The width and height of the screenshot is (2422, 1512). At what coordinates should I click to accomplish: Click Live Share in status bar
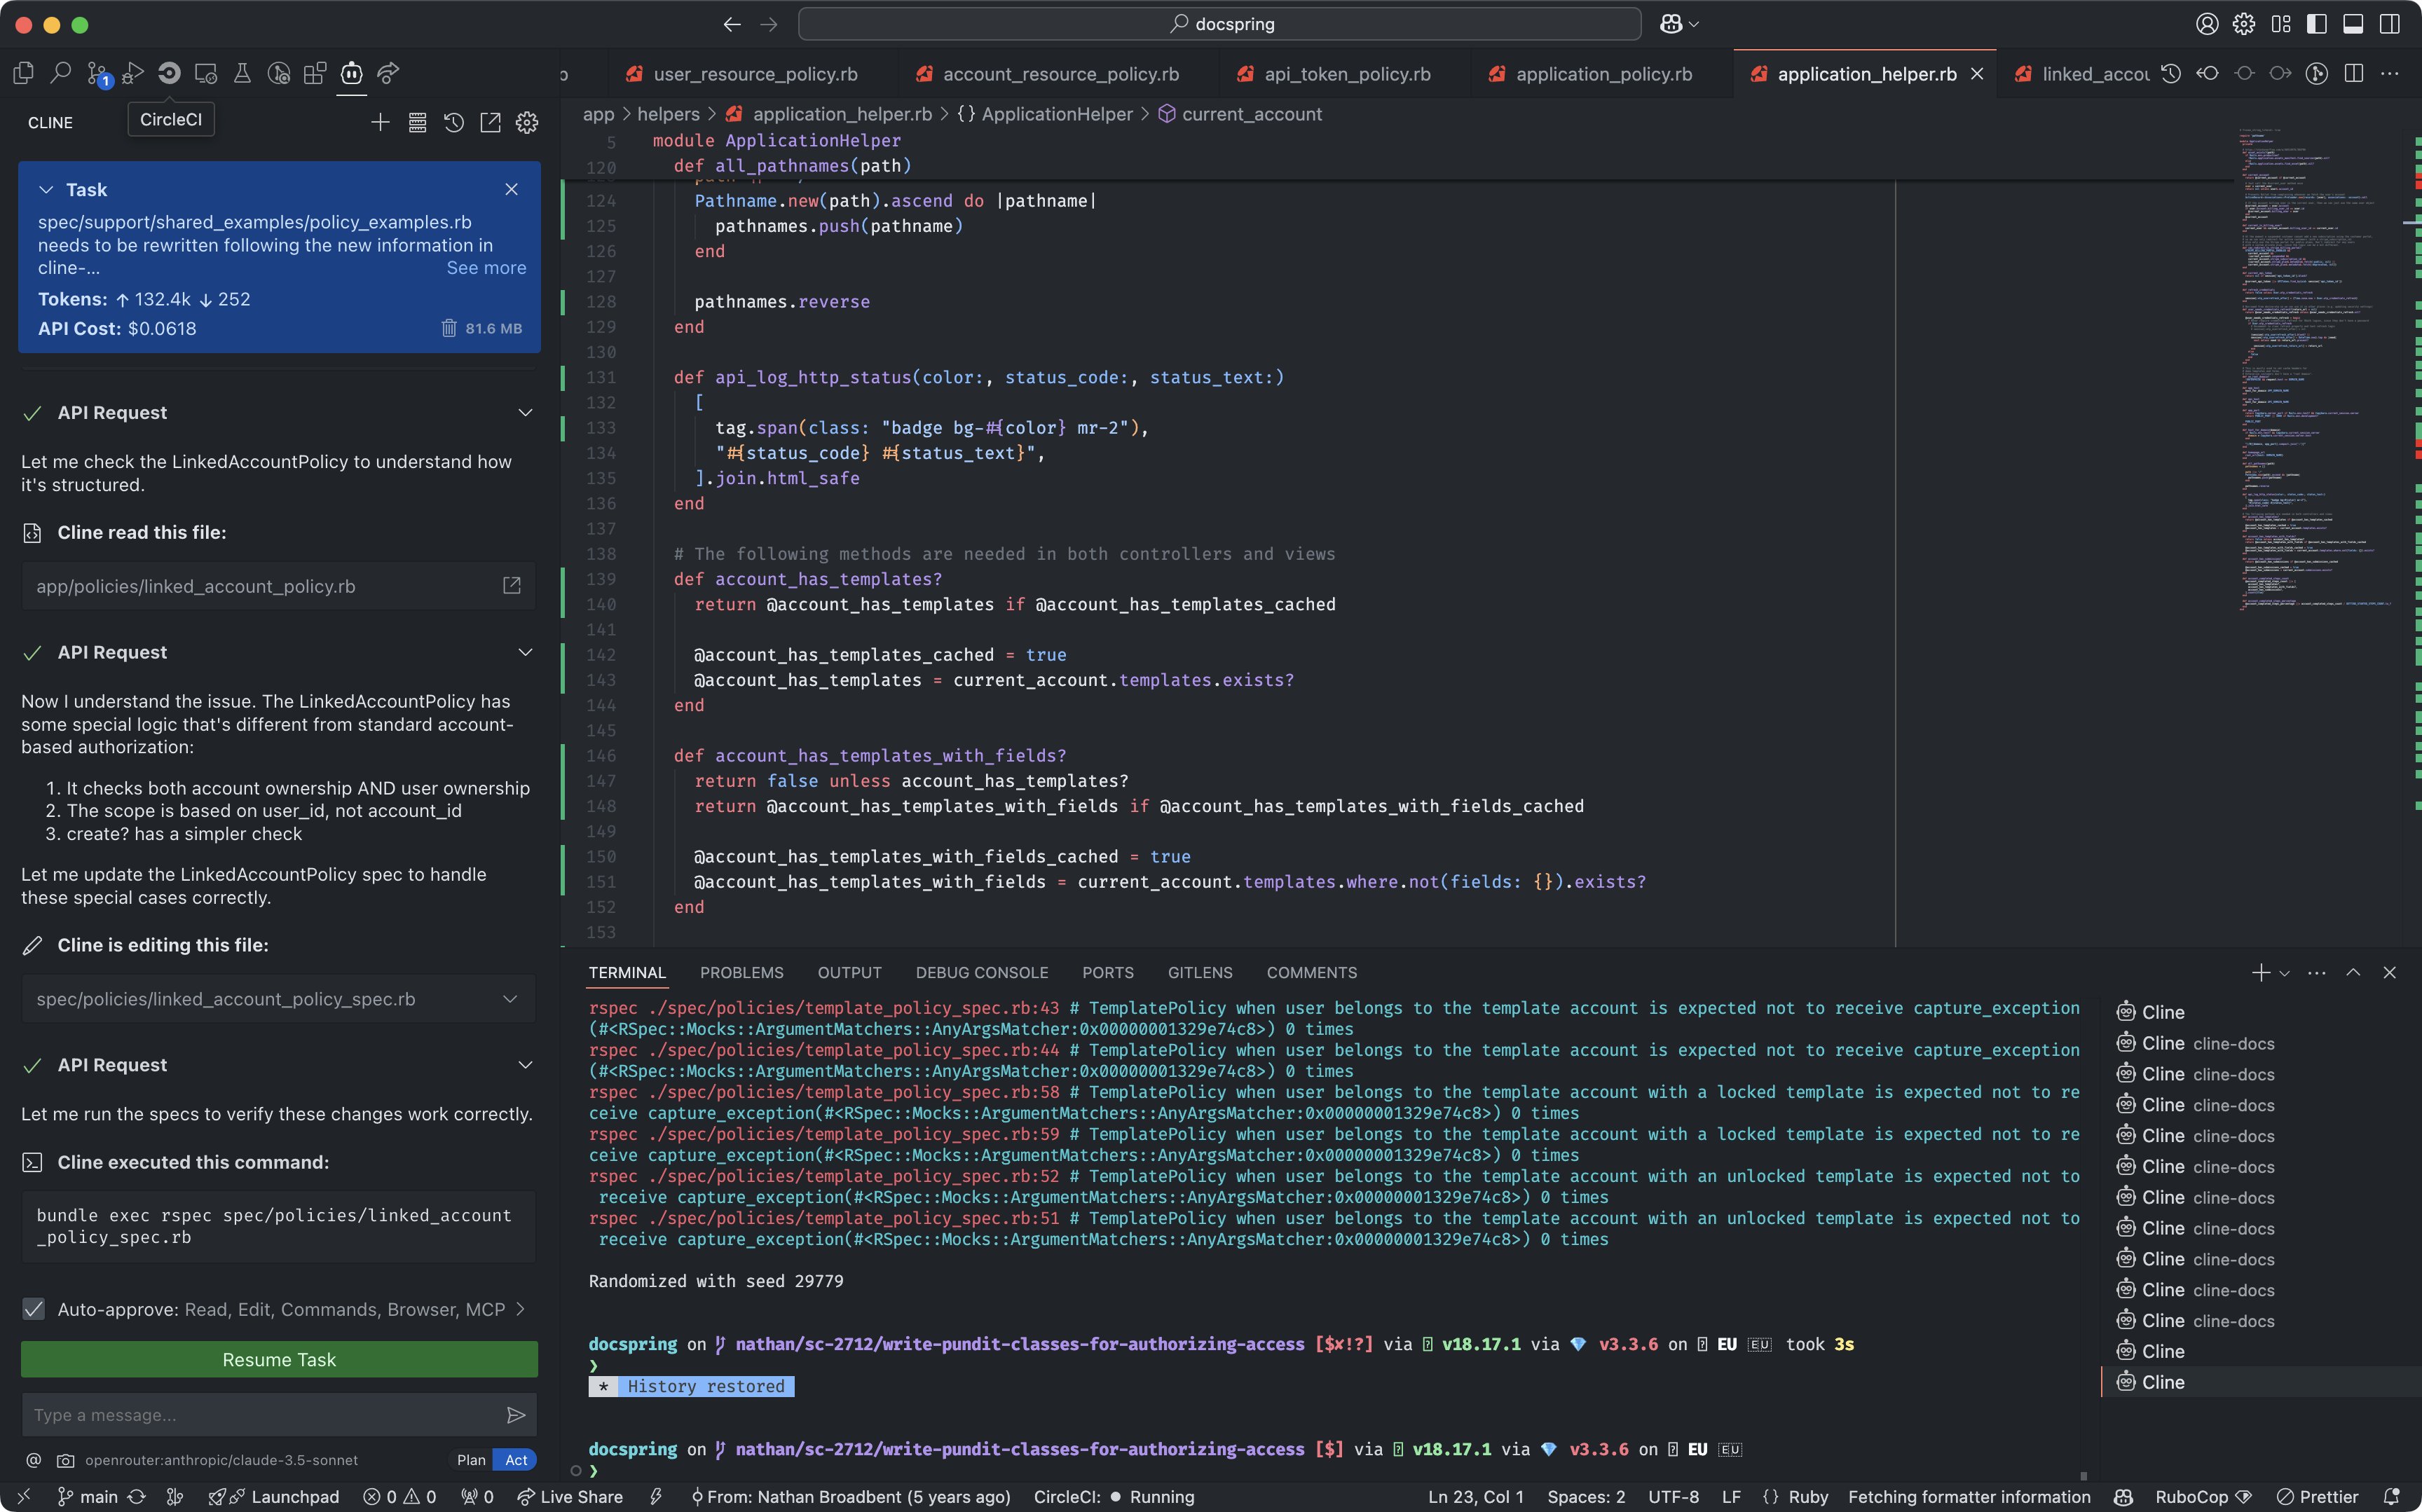pyautogui.click(x=570, y=1497)
